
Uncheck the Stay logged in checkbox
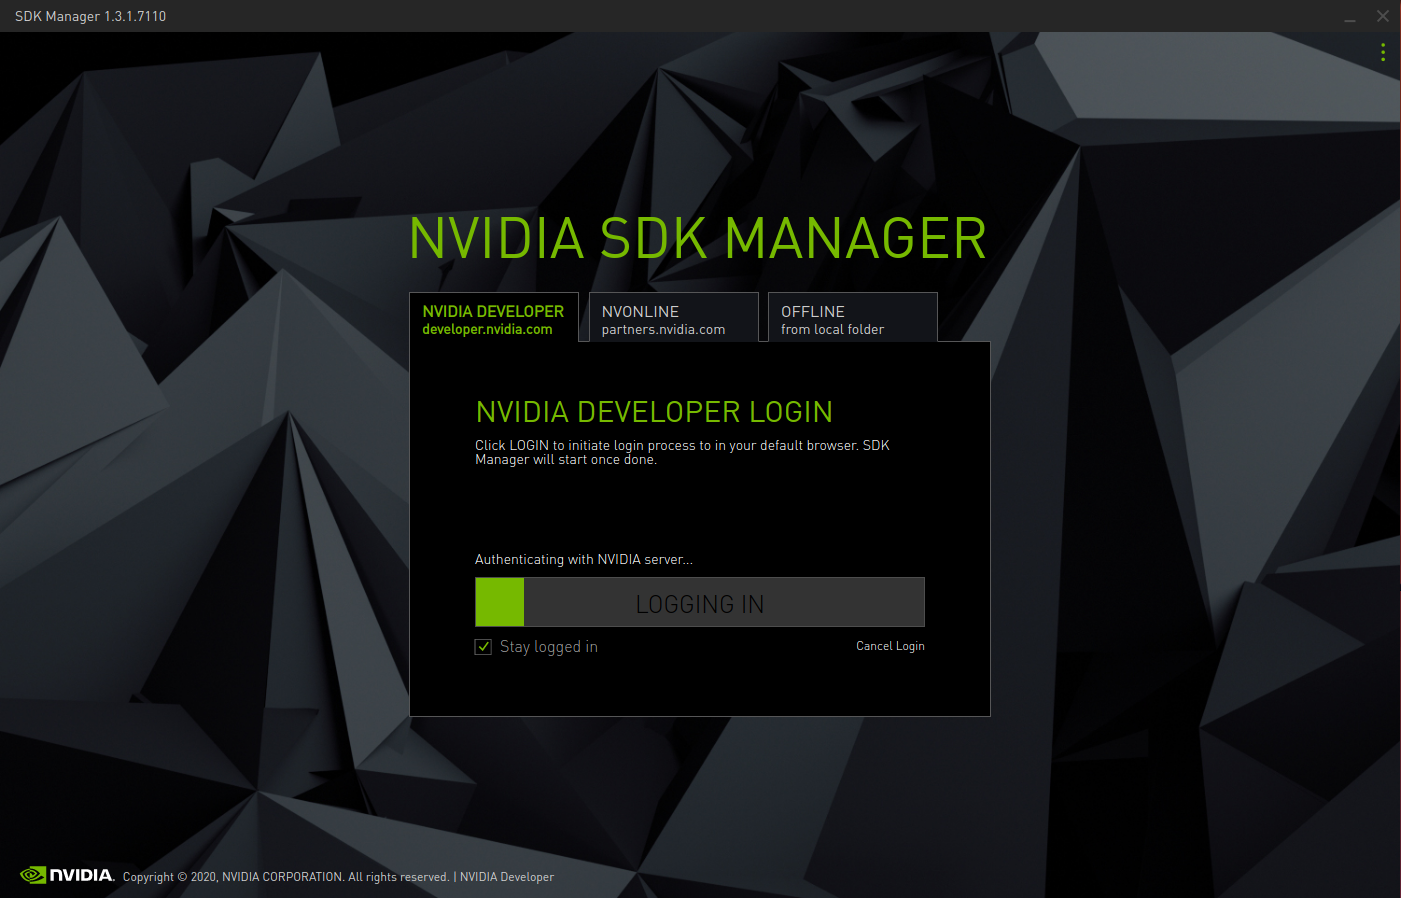tap(483, 647)
